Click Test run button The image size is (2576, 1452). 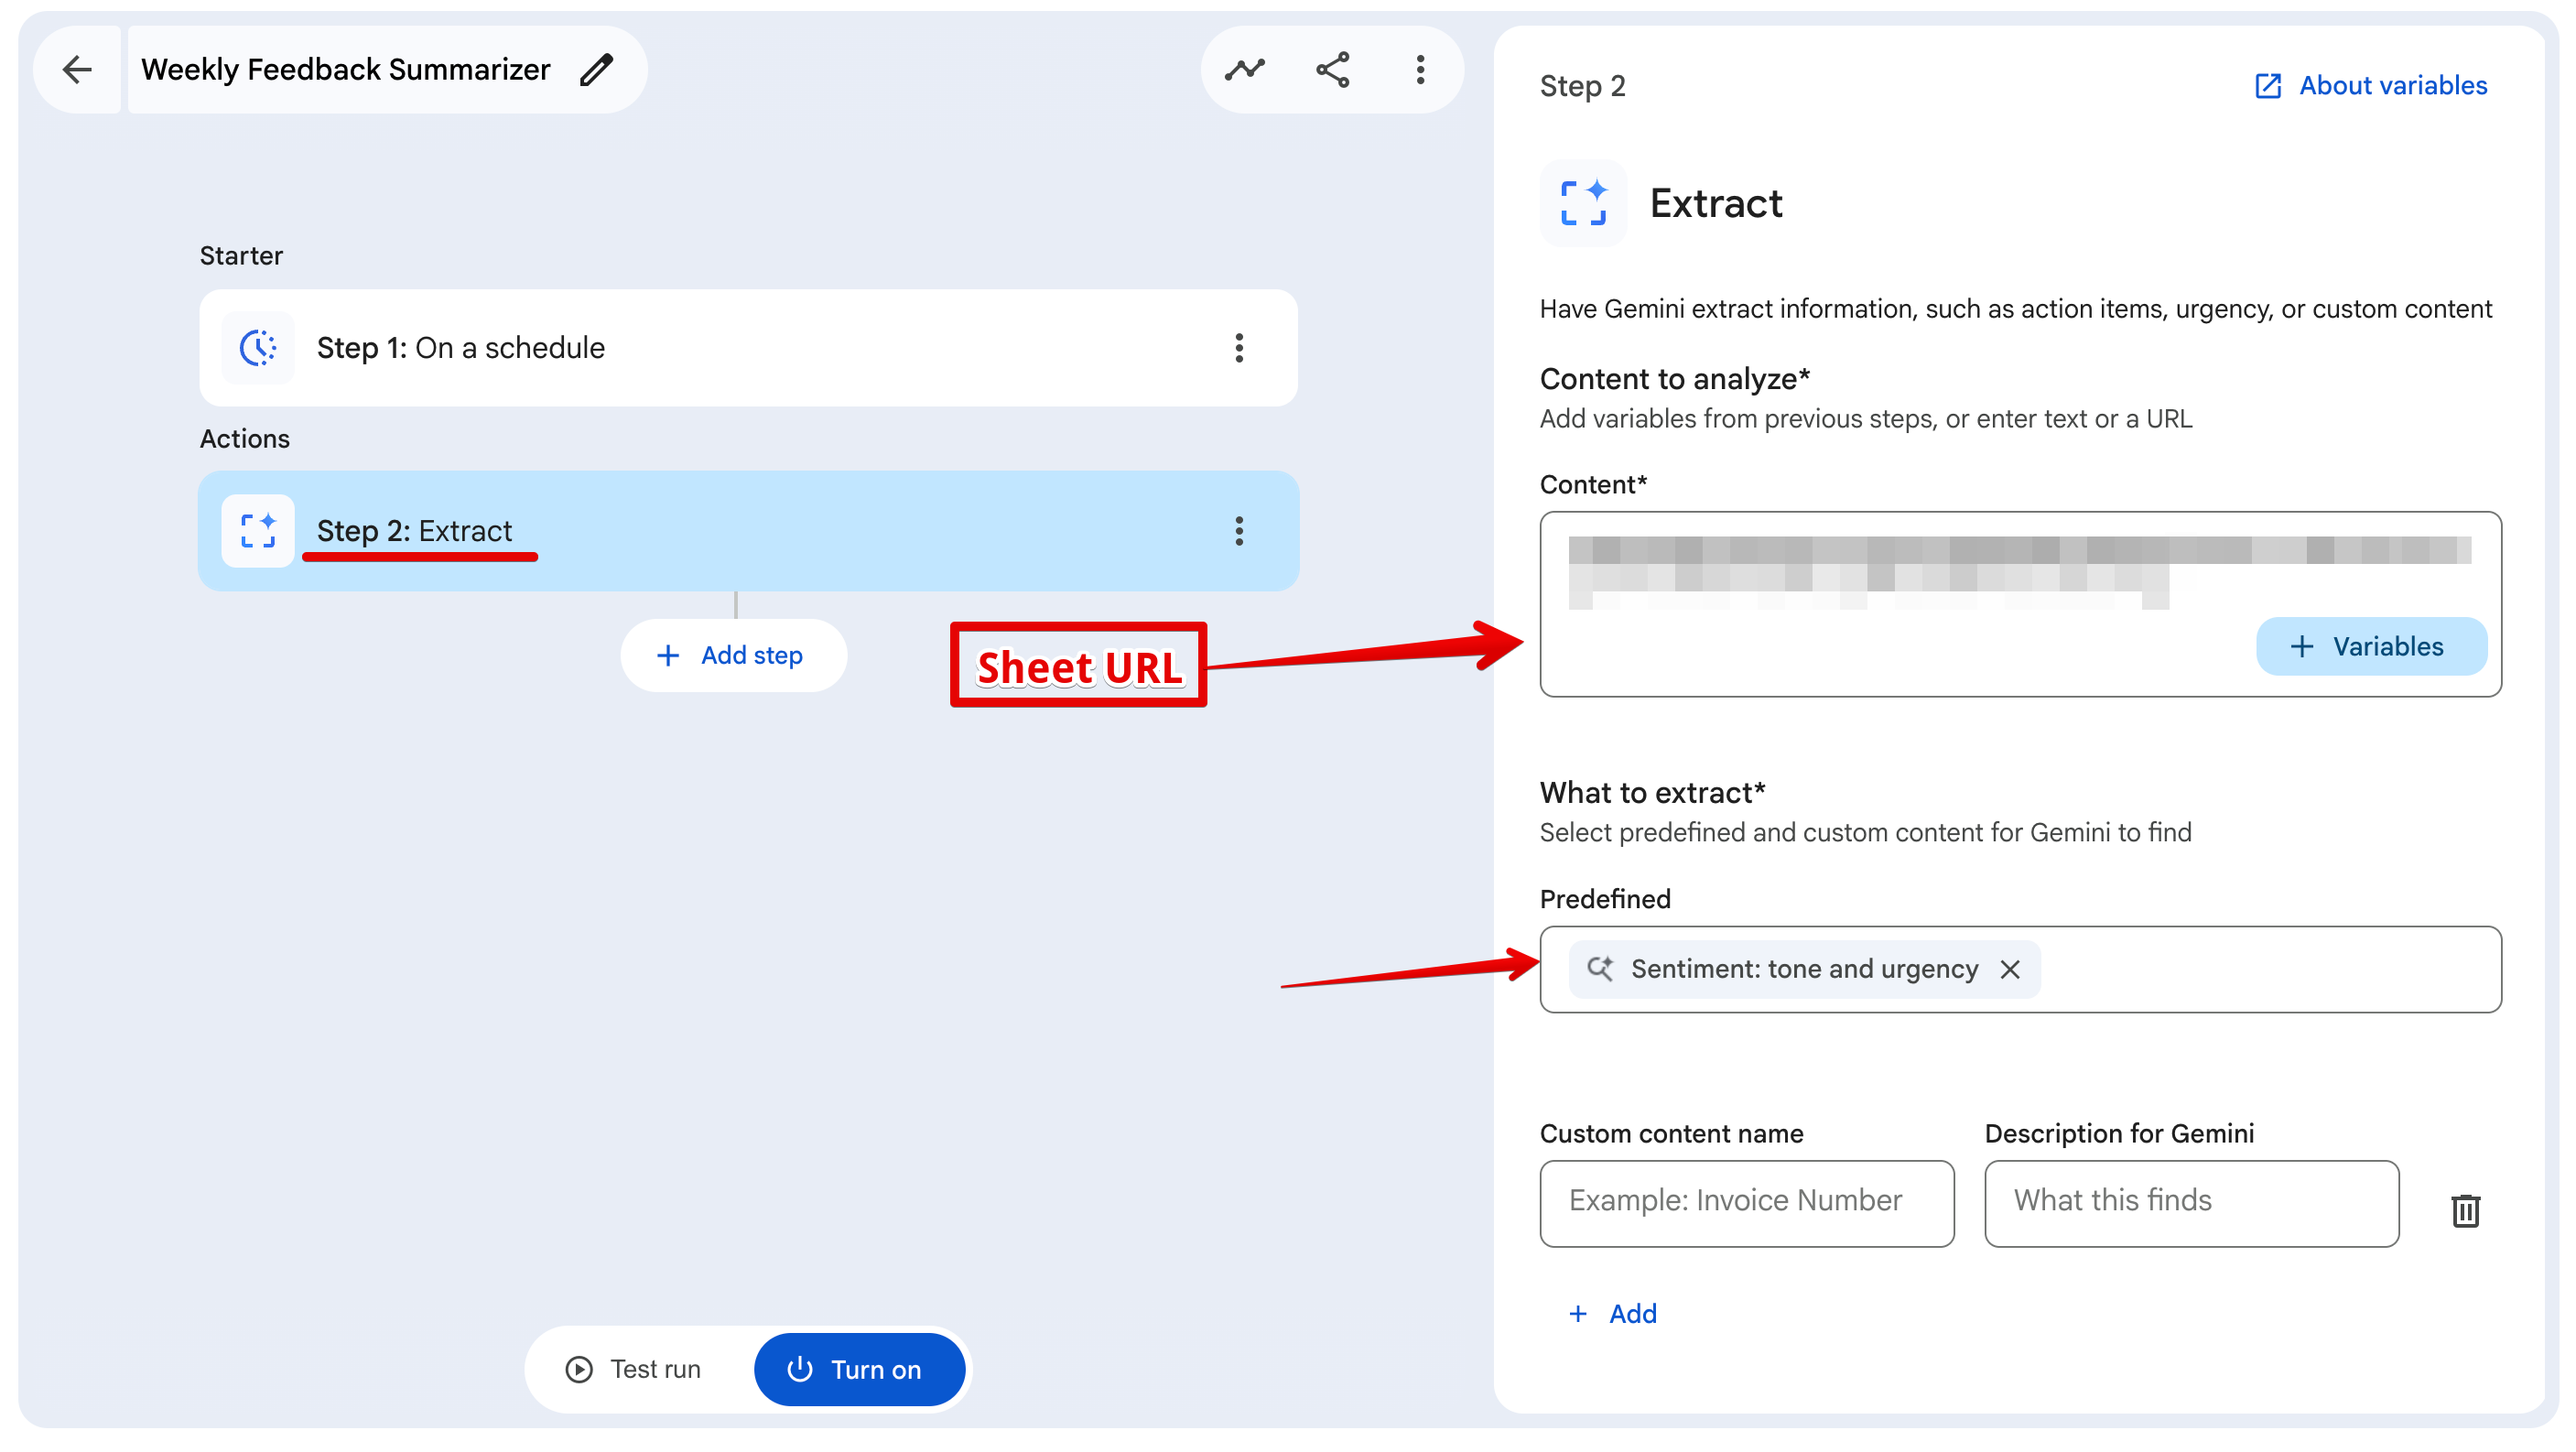click(634, 1369)
